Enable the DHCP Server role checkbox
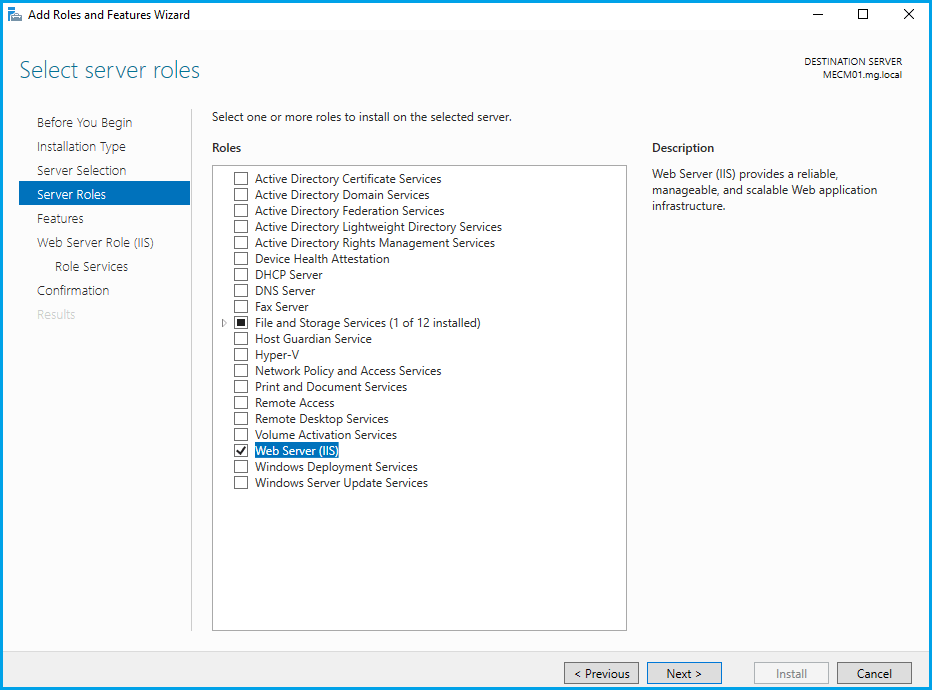Viewport: 932px width, 690px height. pos(241,275)
